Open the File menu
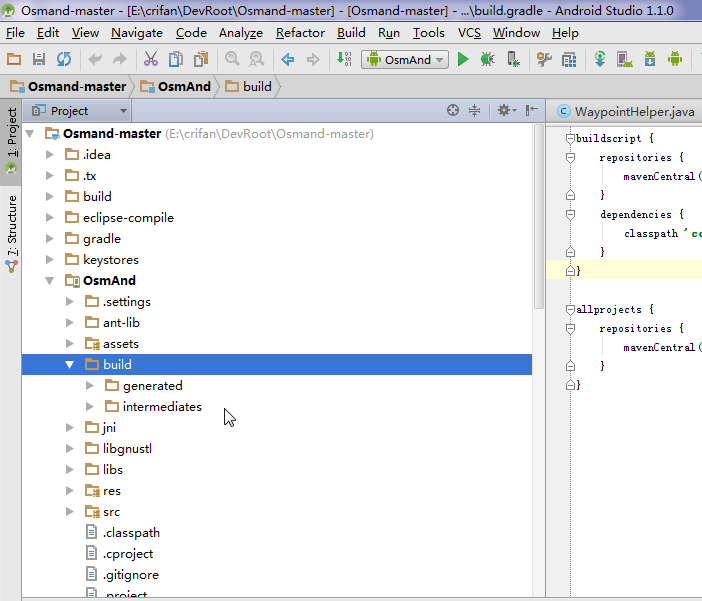 (15, 33)
